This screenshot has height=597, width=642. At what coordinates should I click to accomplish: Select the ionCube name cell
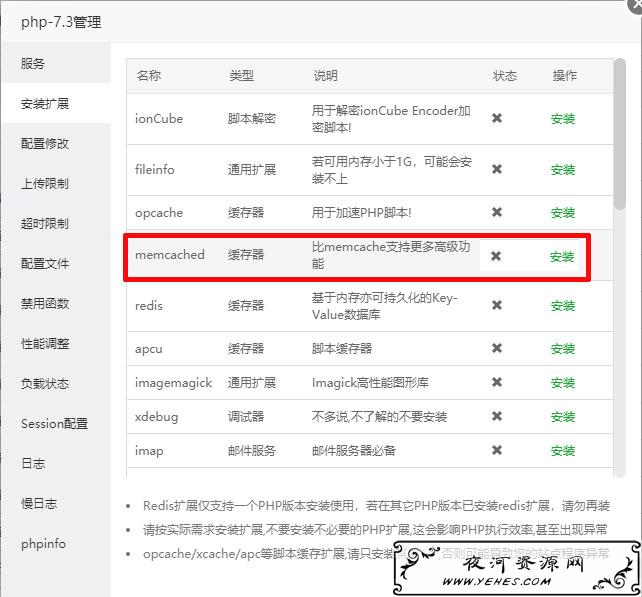pyautogui.click(x=159, y=119)
